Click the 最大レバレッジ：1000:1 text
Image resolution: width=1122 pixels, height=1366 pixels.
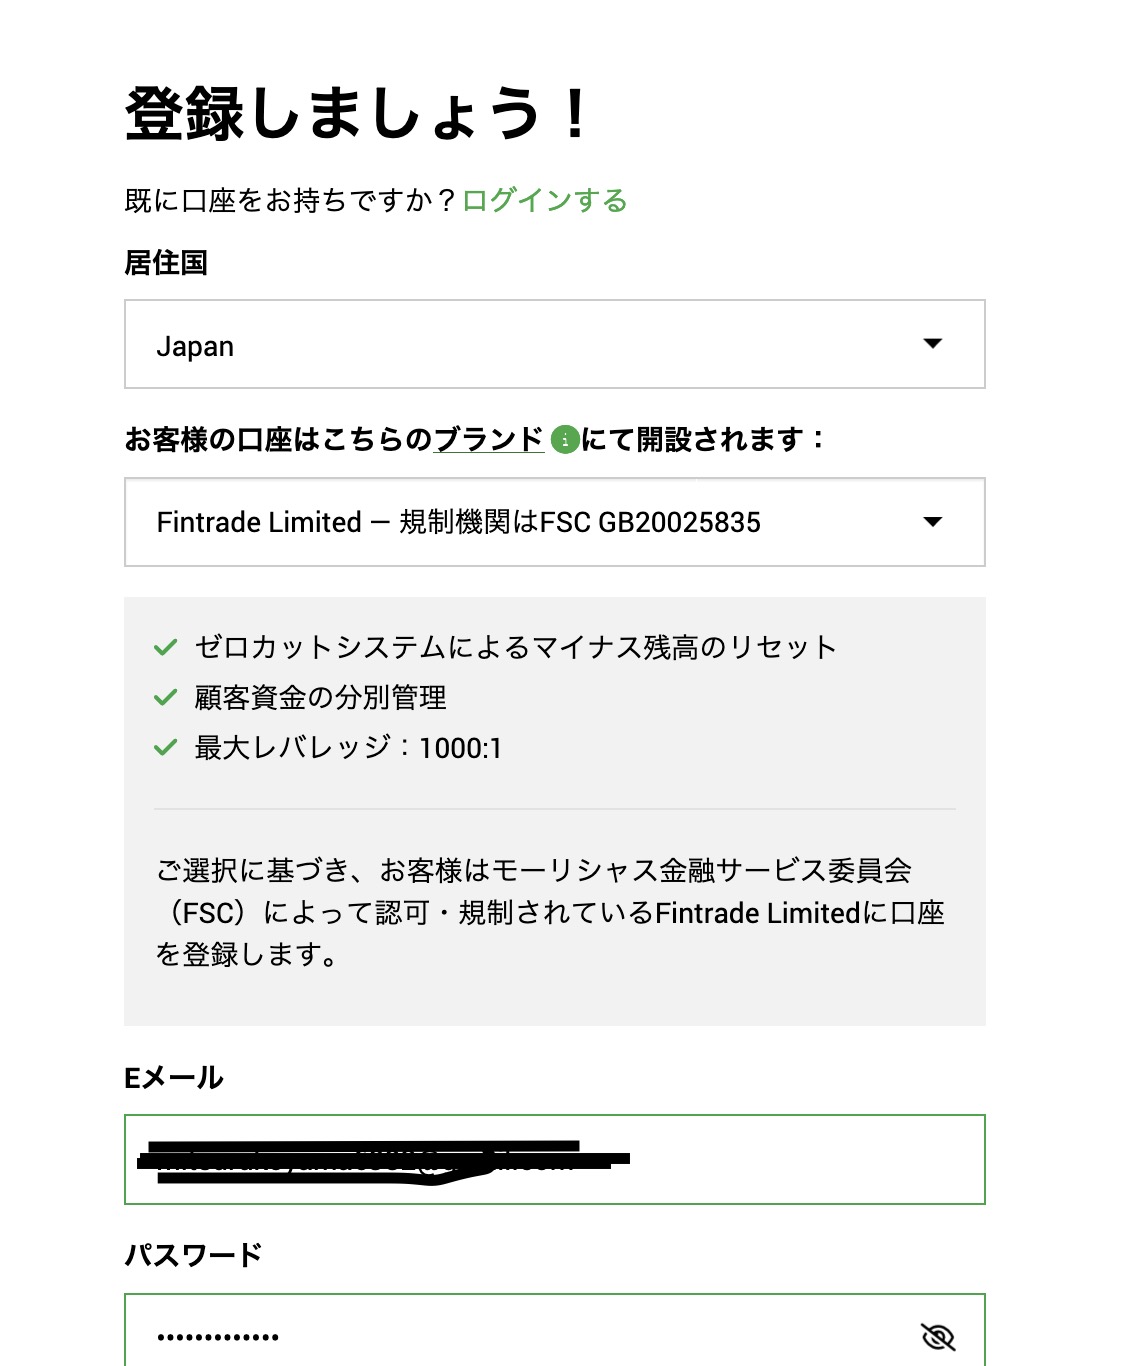348,747
